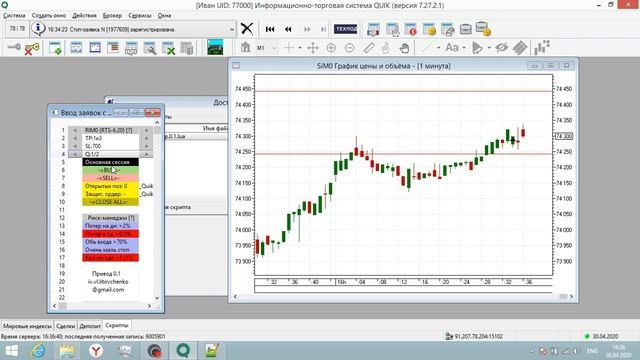Switch to the Депозит tab

point(90,326)
